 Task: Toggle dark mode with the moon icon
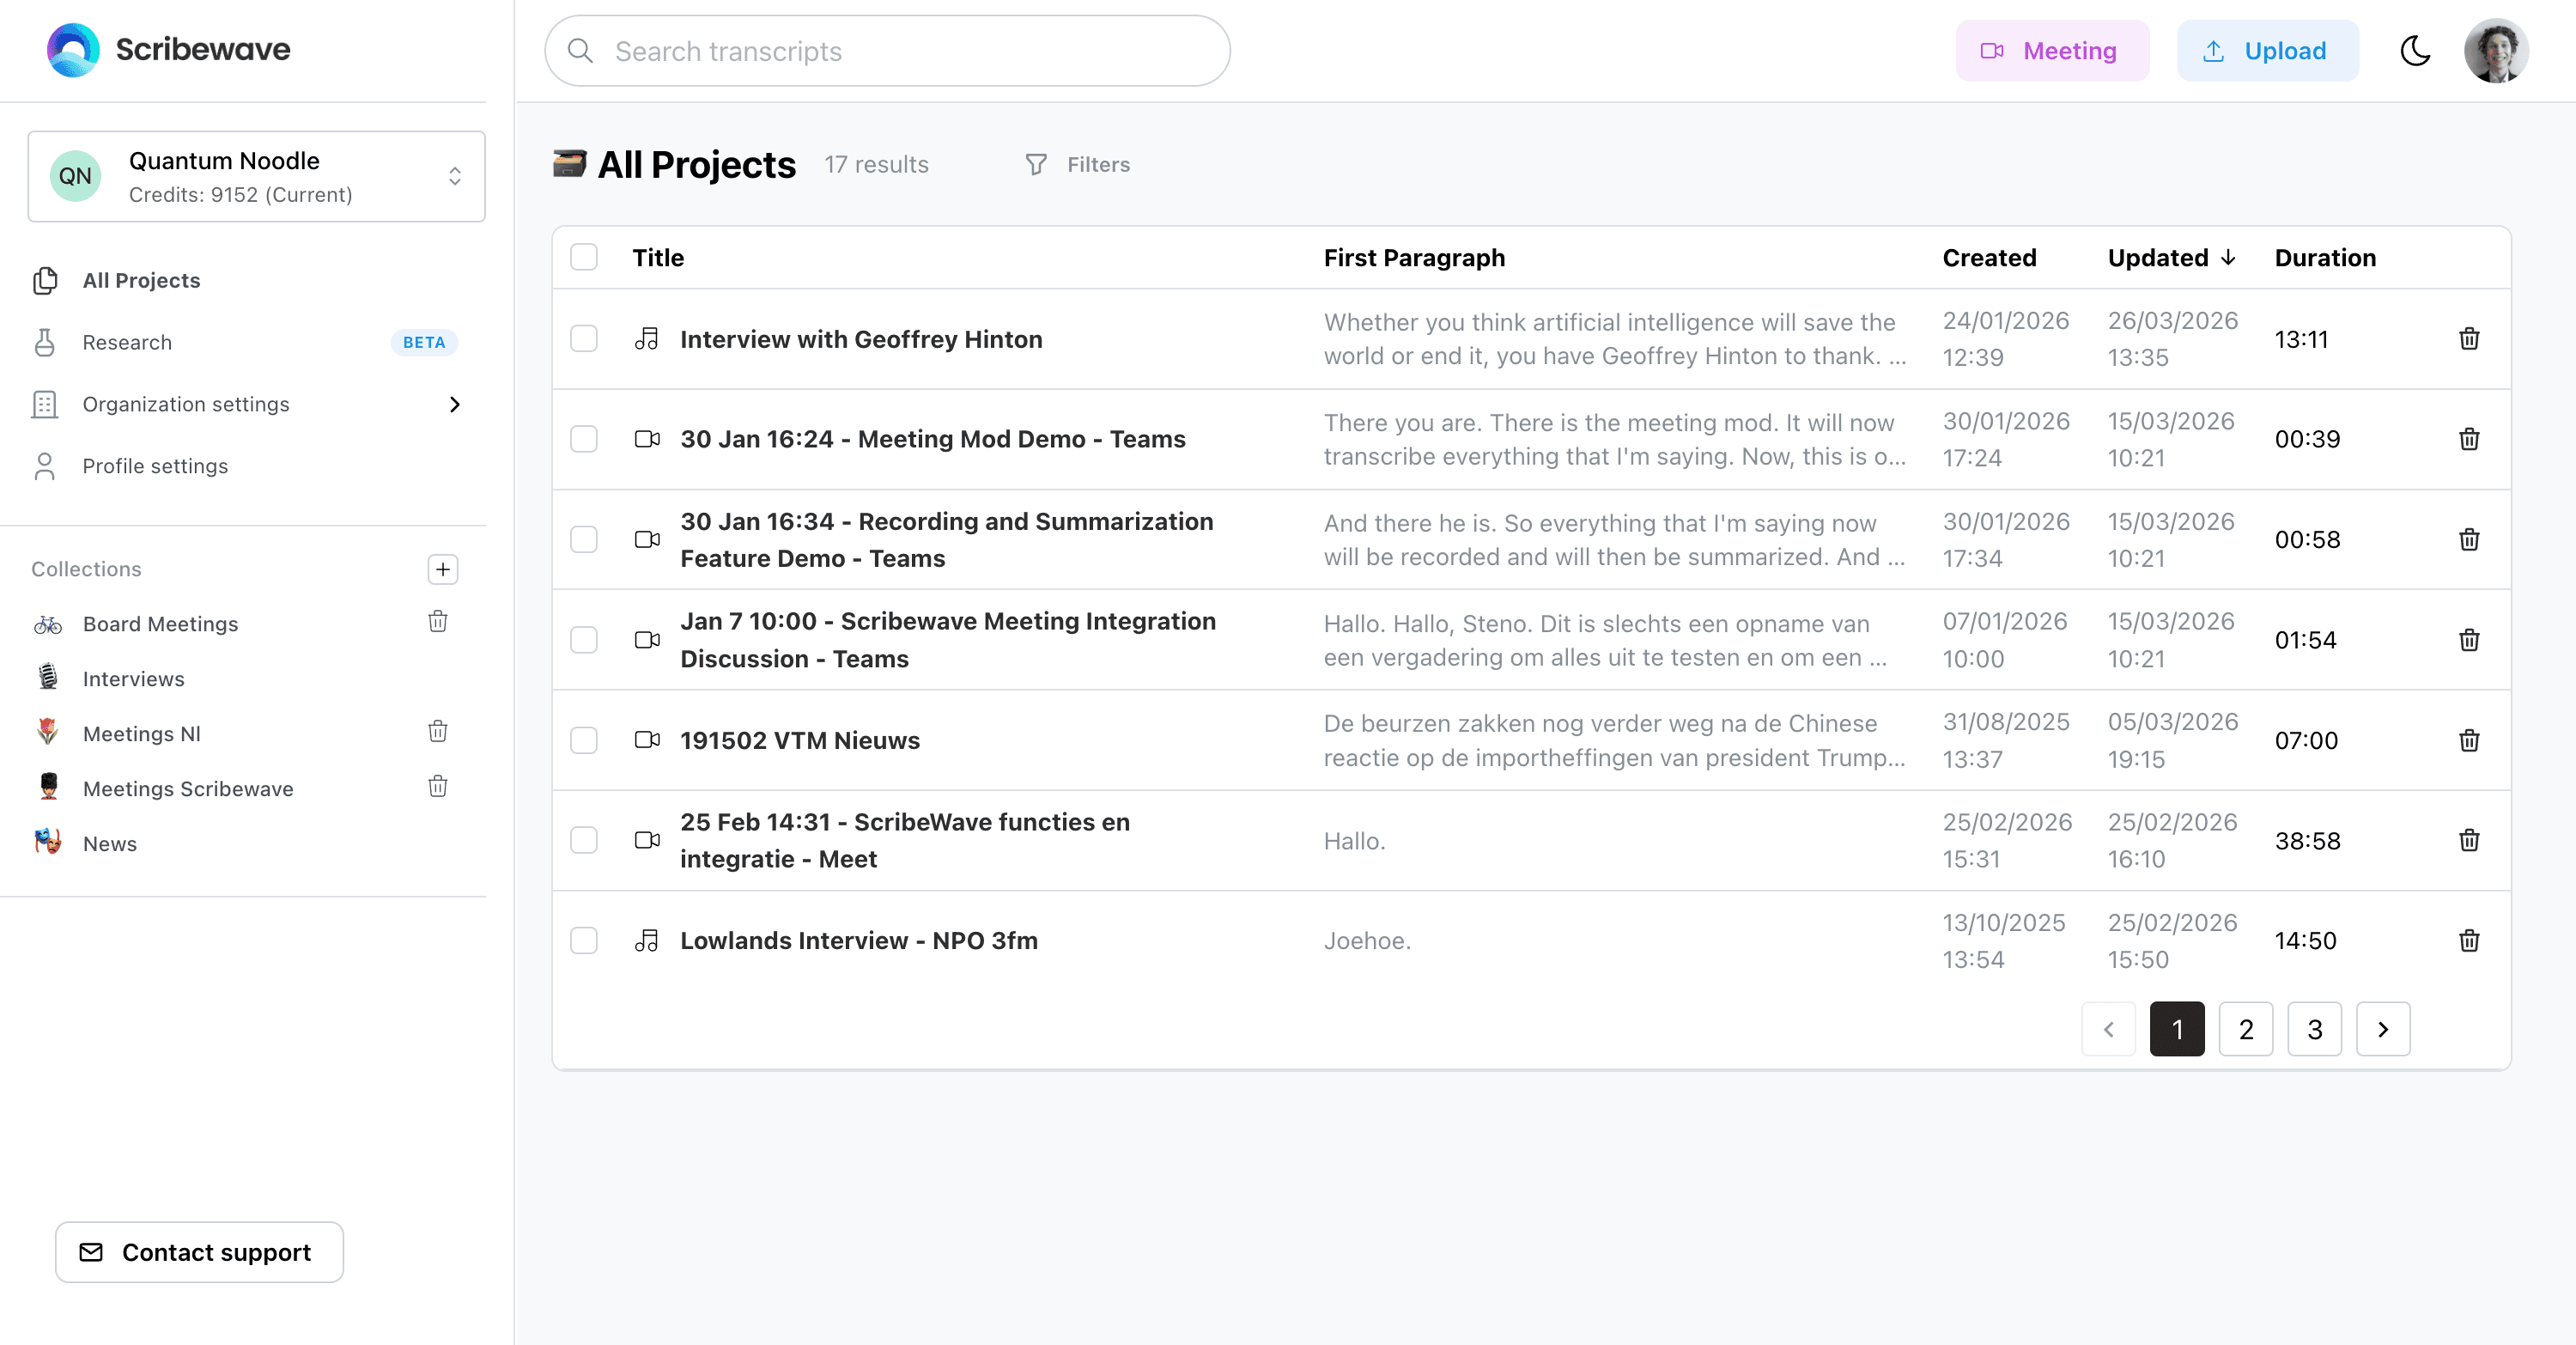click(x=2416, y=50)
